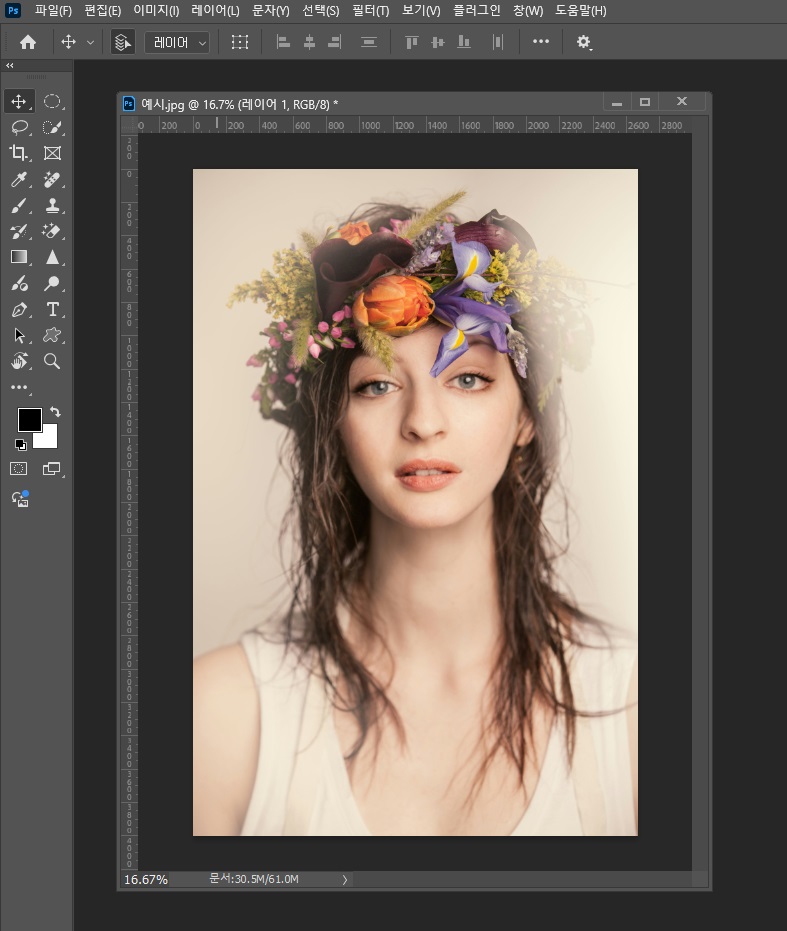Open Edit Toolbar three-dots in toolbox
Screen dimensions: 787x931
click(19, 387)
